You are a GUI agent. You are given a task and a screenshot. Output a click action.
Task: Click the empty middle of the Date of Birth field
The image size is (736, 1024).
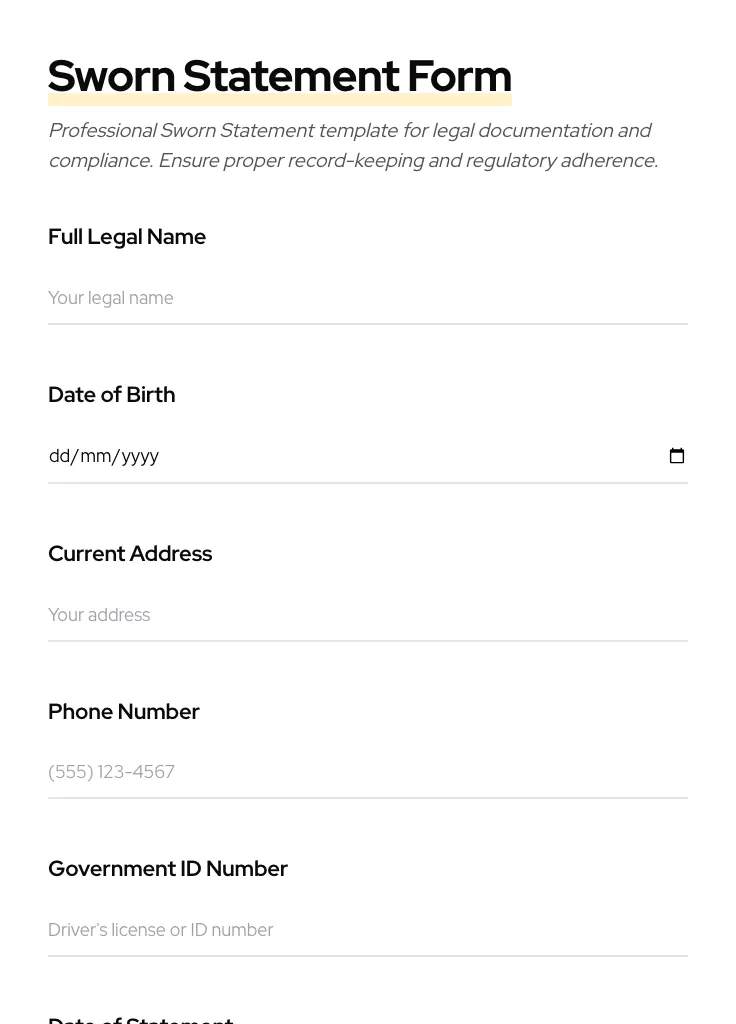click(x=400, y=456)
